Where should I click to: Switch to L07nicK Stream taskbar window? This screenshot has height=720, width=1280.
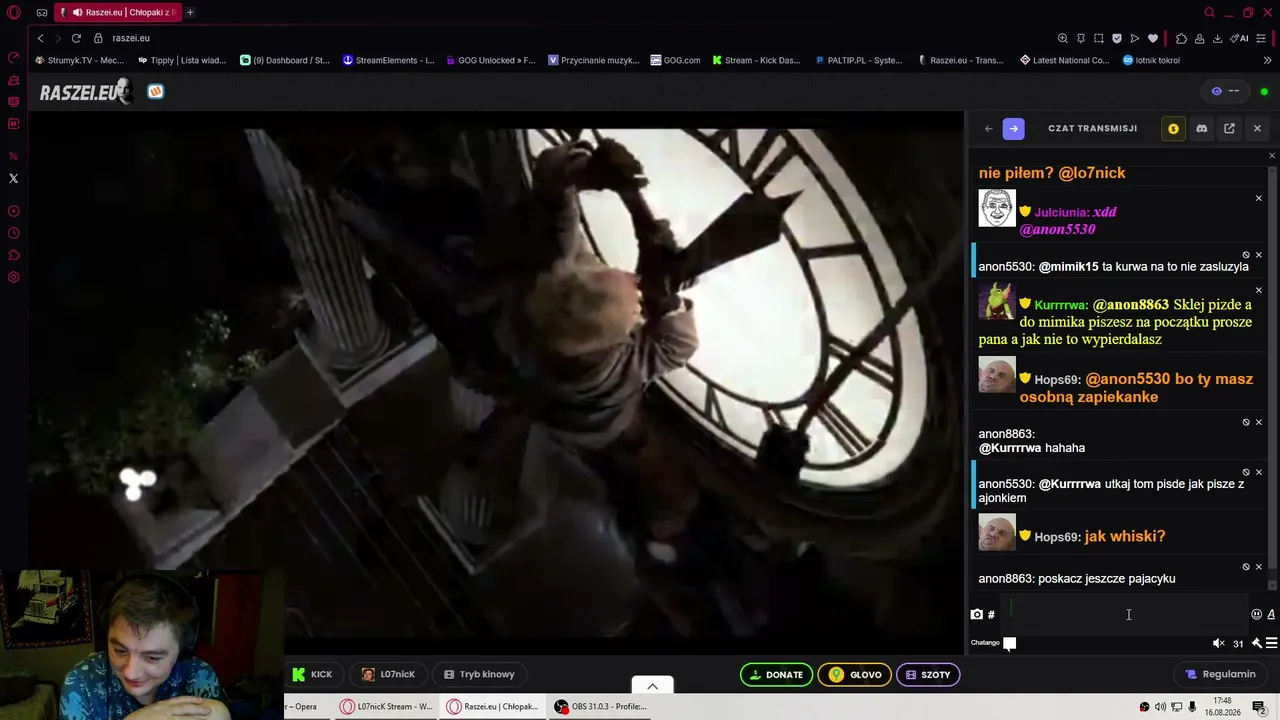click(386, 706)
